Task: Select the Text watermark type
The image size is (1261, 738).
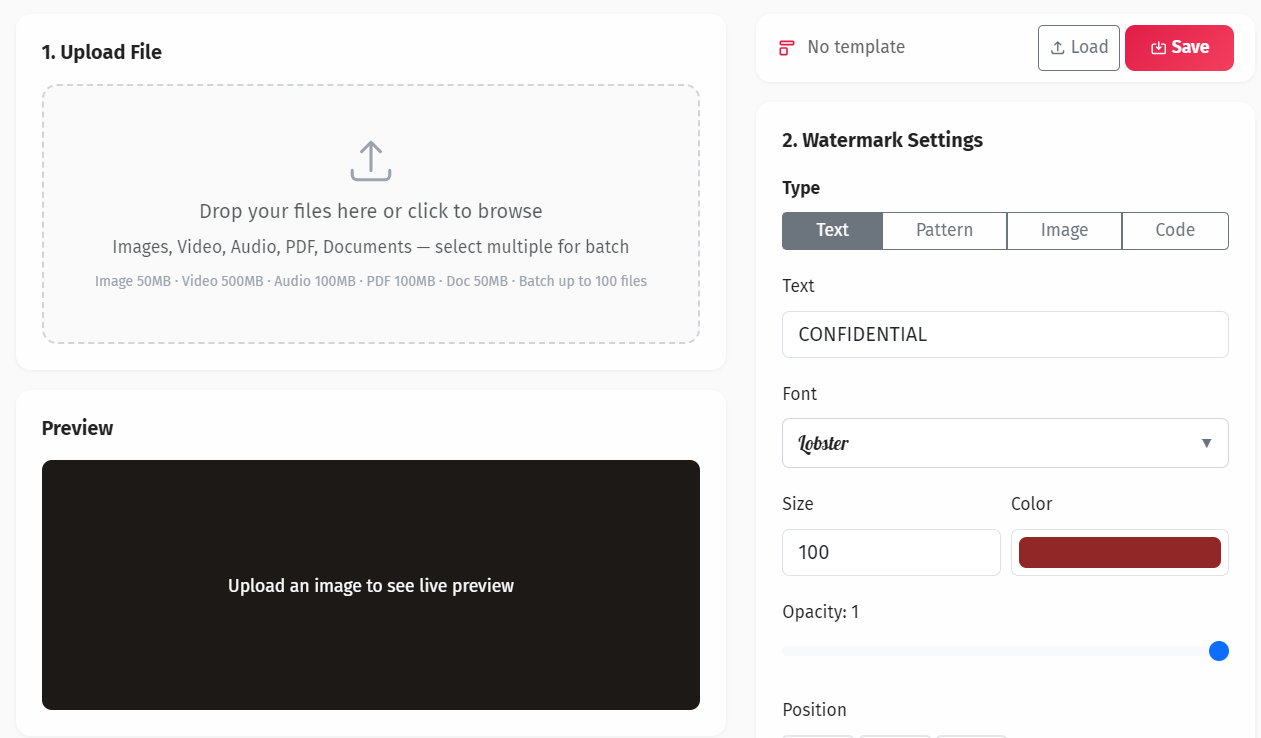Action: point(832,230)
